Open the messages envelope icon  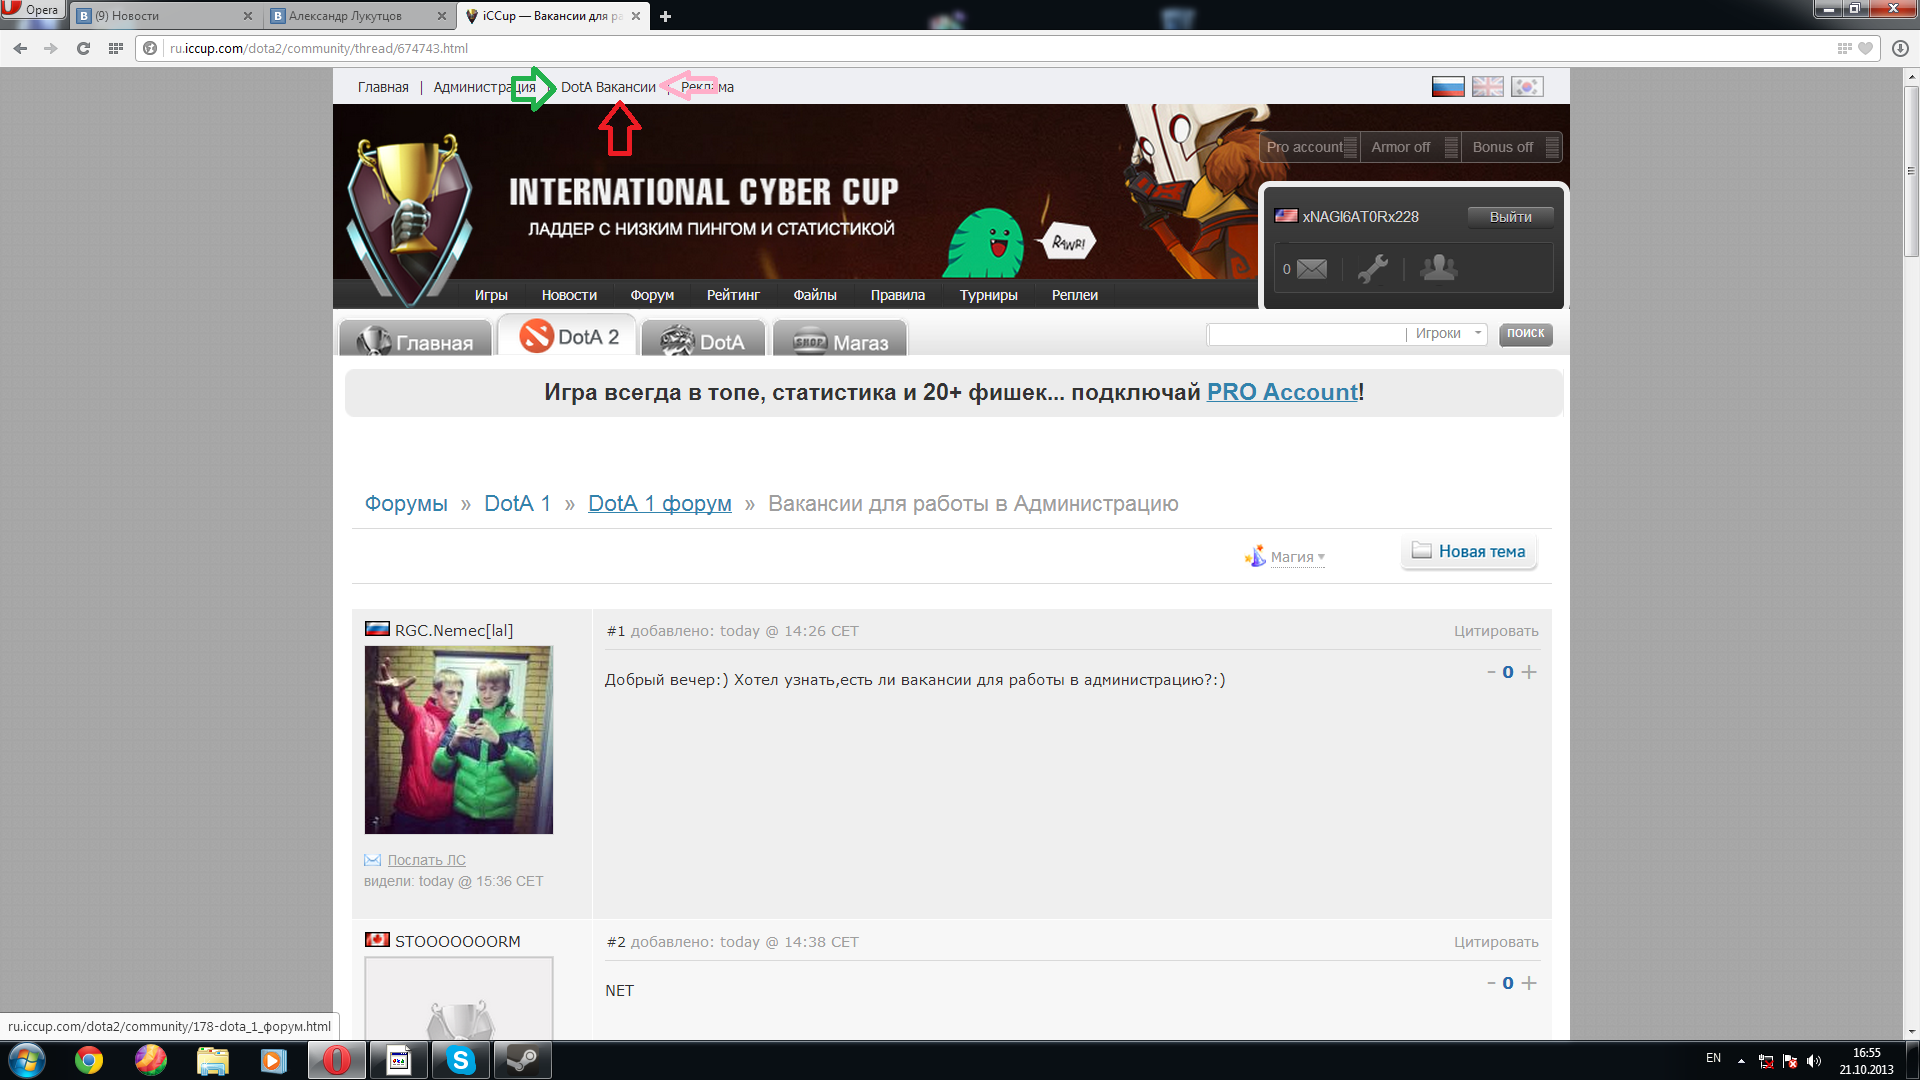tap(1311, 269)
